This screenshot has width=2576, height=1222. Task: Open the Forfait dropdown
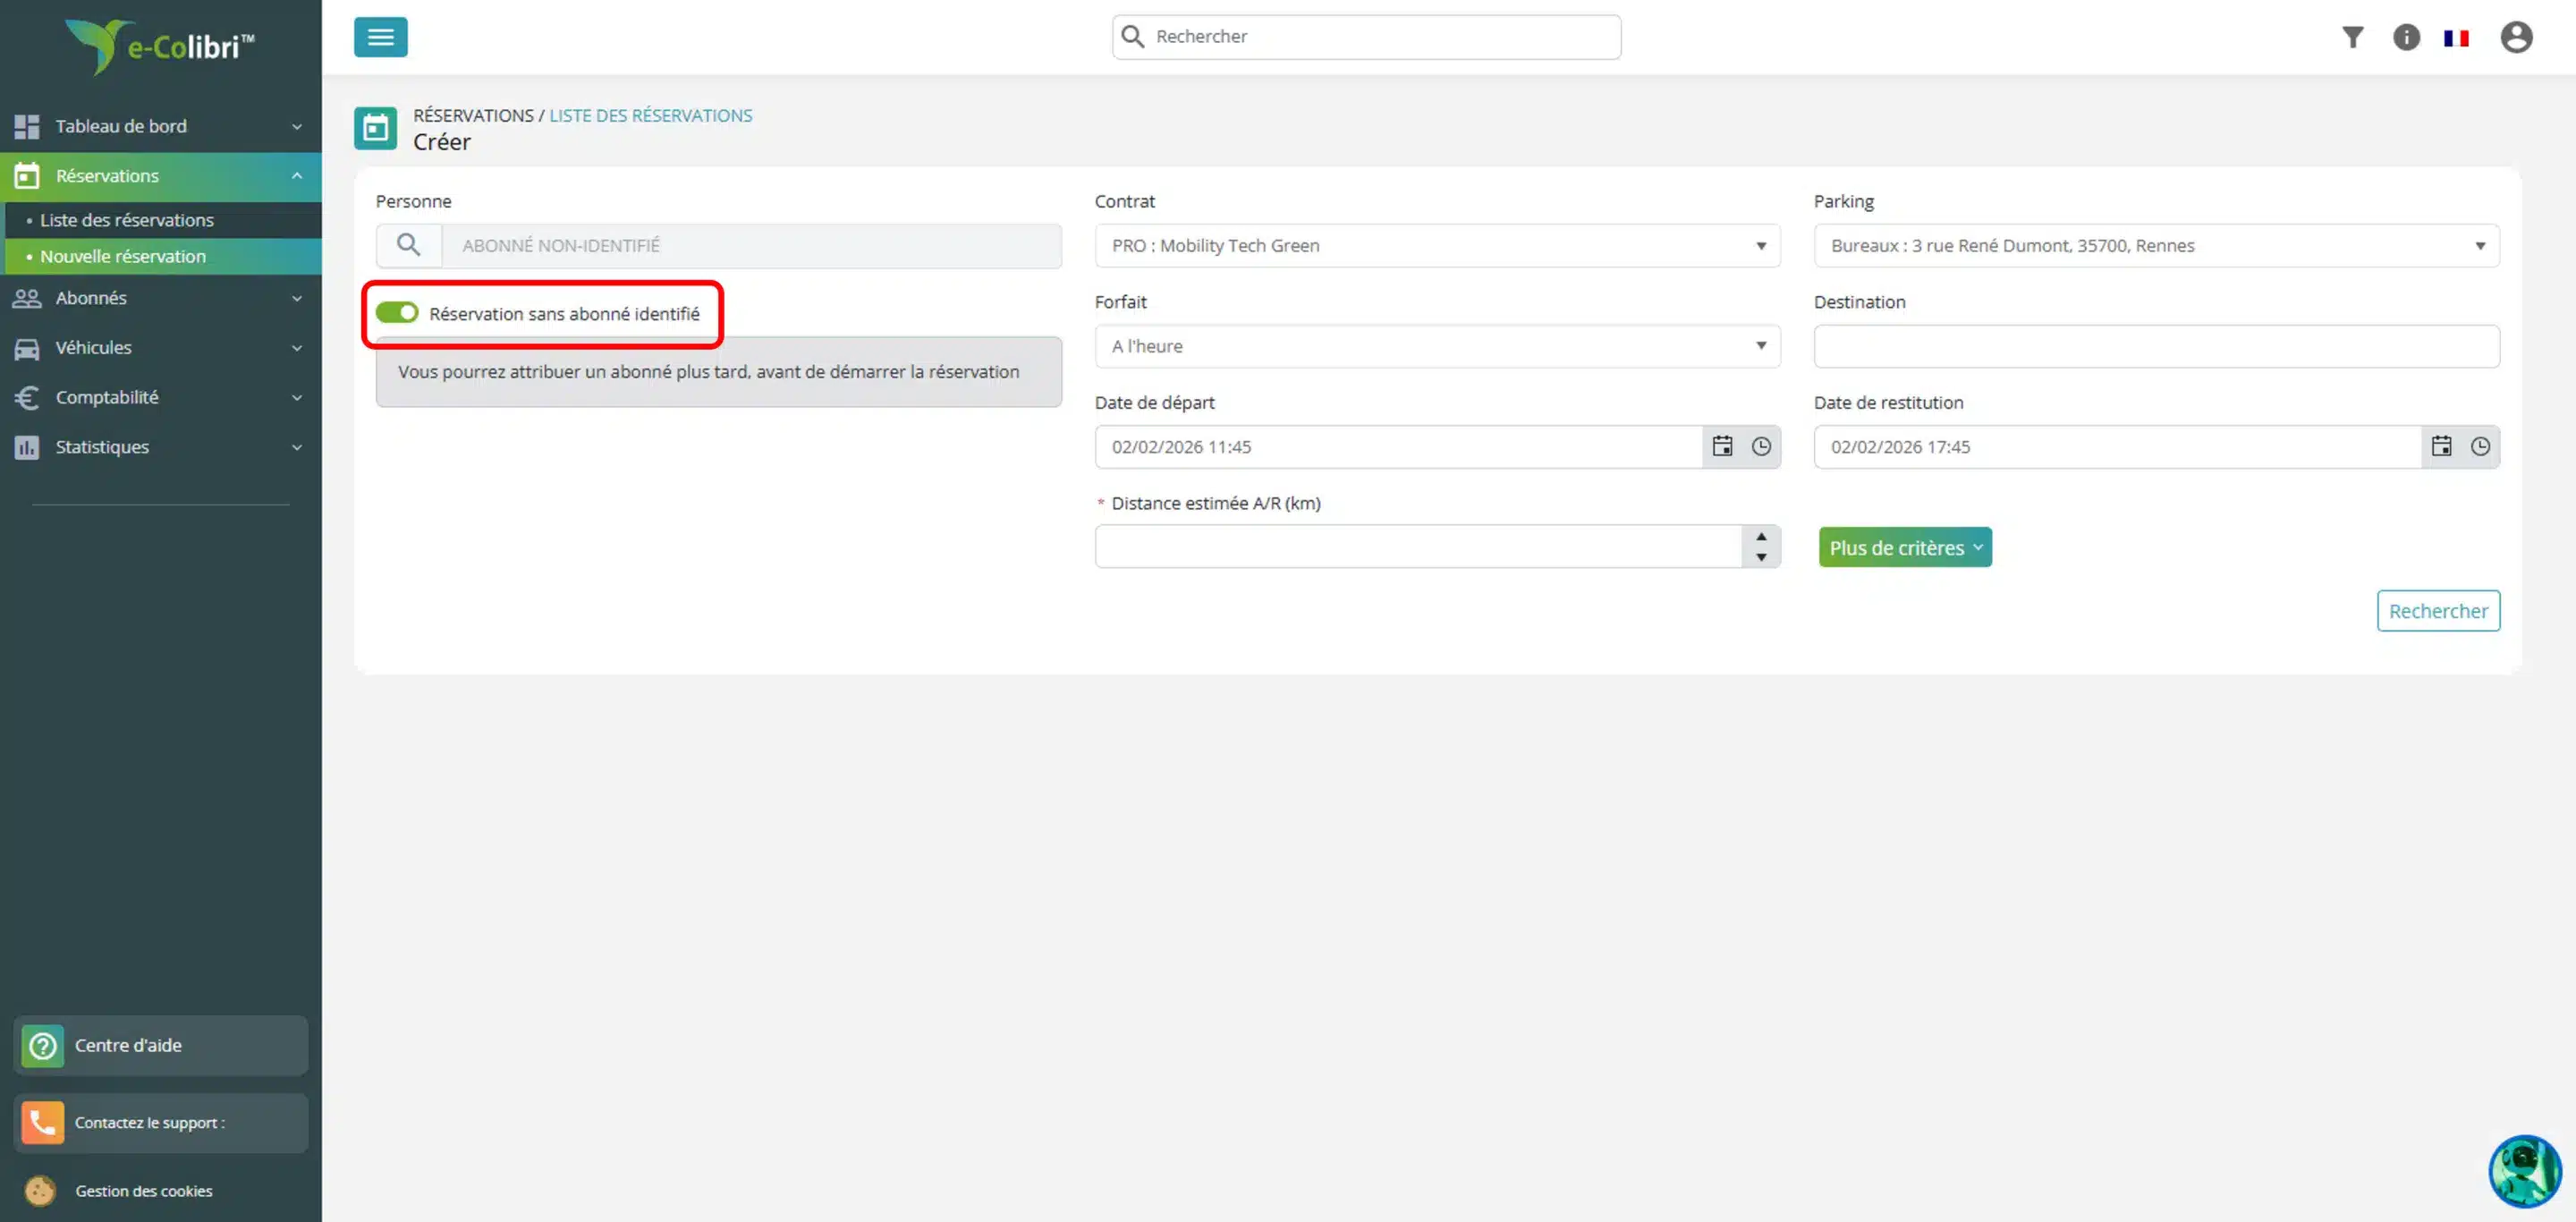point(1436,346)
